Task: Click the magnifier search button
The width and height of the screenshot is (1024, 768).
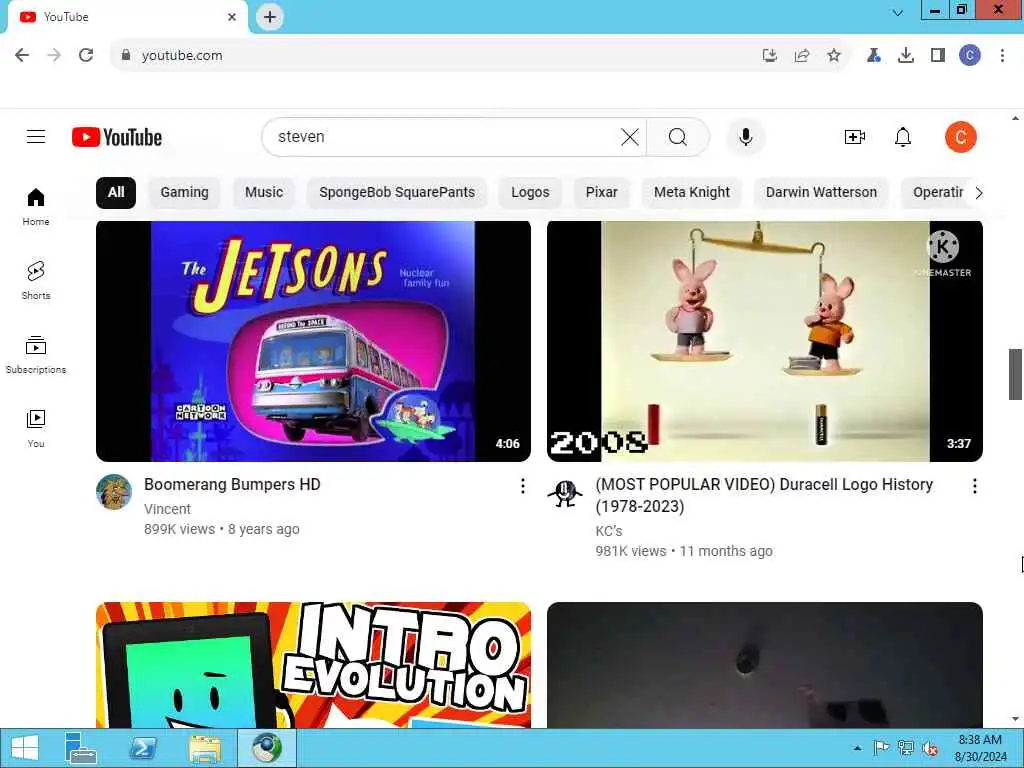Action: 678,137
